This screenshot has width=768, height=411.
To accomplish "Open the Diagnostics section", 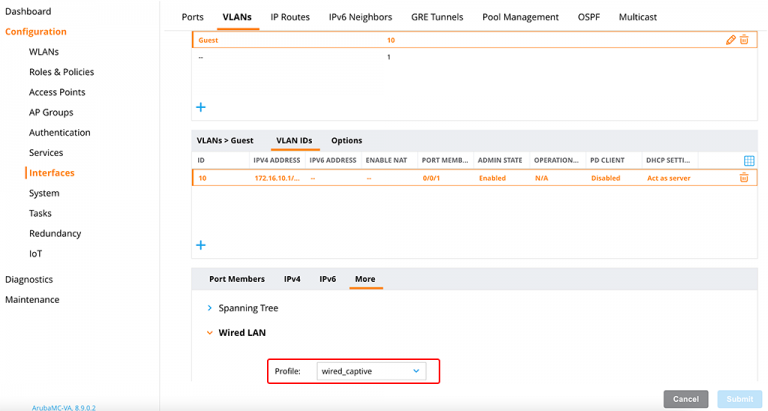I will pos(29,279).
